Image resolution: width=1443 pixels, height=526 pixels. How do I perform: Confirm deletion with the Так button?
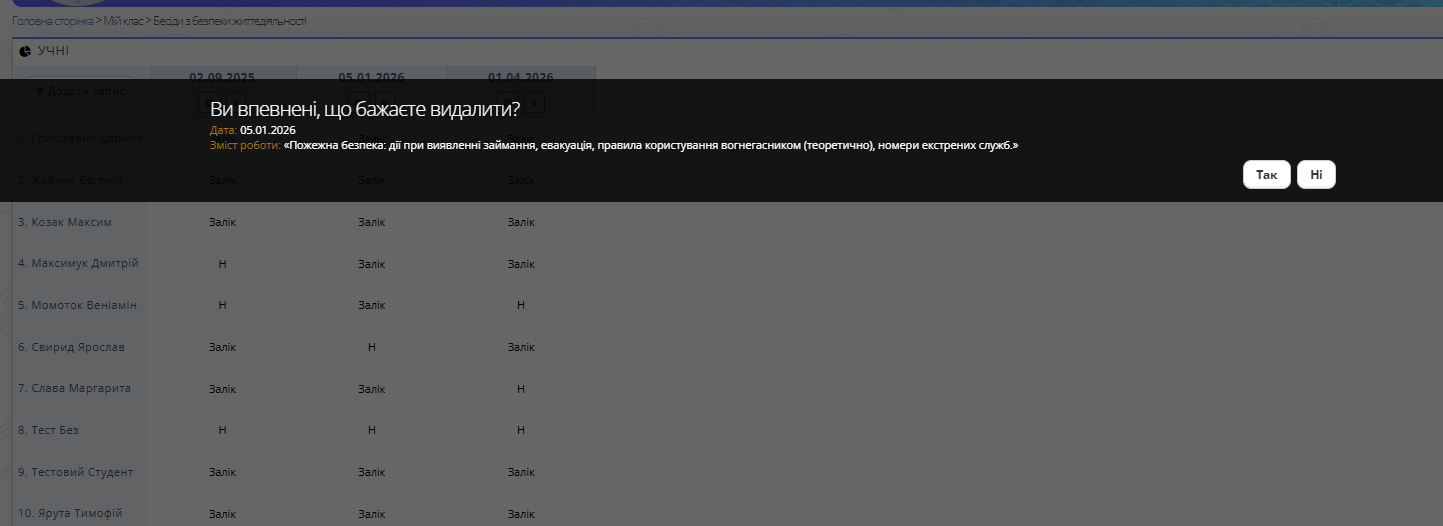tap(1266, 175)
